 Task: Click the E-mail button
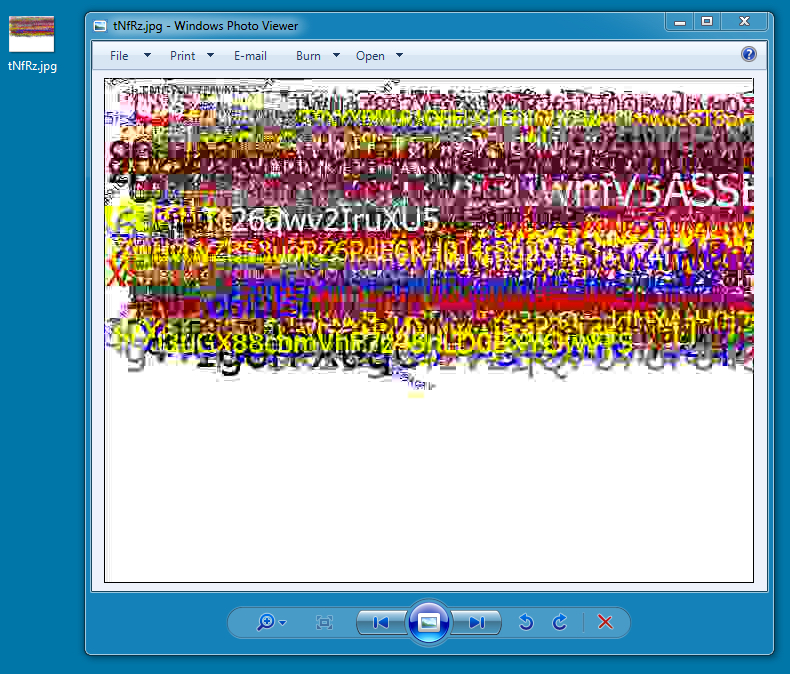(250, 56)
